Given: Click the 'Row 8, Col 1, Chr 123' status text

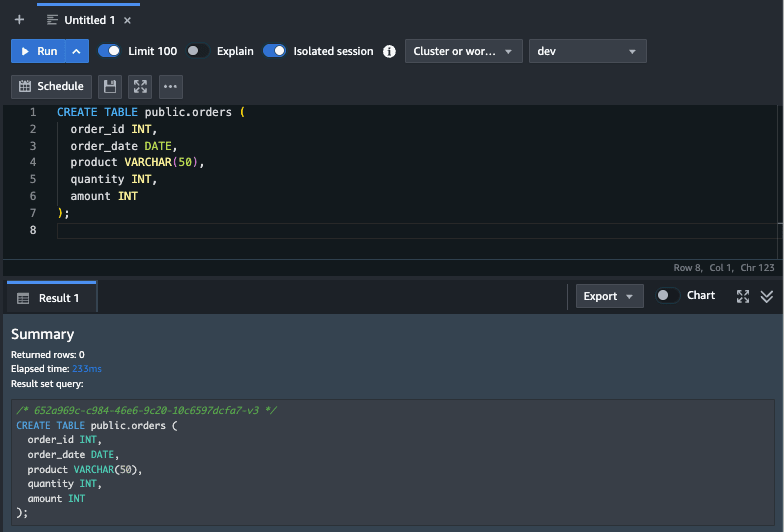Looking at the screenshot, I should (x=724, y=268).
